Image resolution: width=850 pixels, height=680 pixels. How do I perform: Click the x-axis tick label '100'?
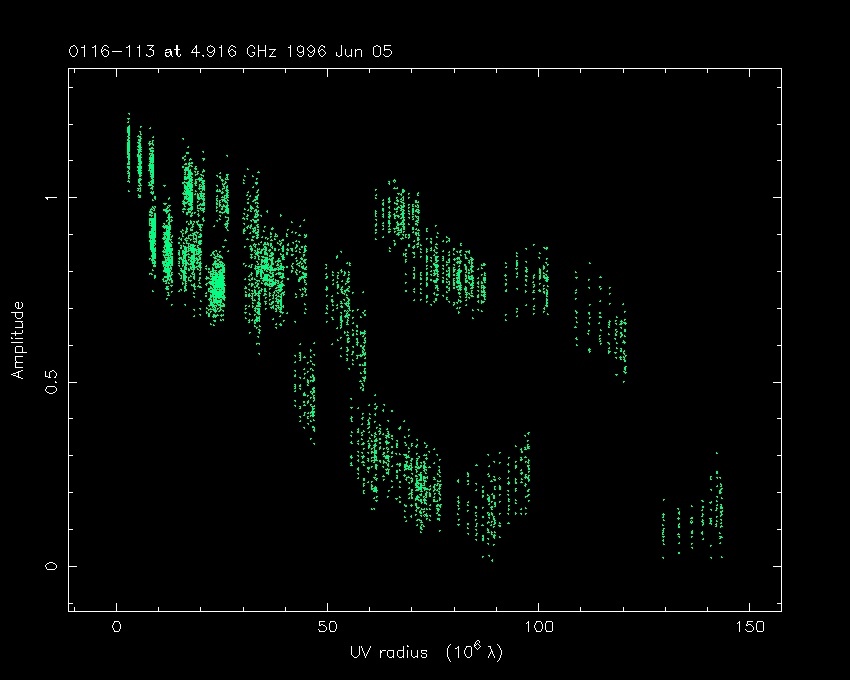tap(539, 627)
